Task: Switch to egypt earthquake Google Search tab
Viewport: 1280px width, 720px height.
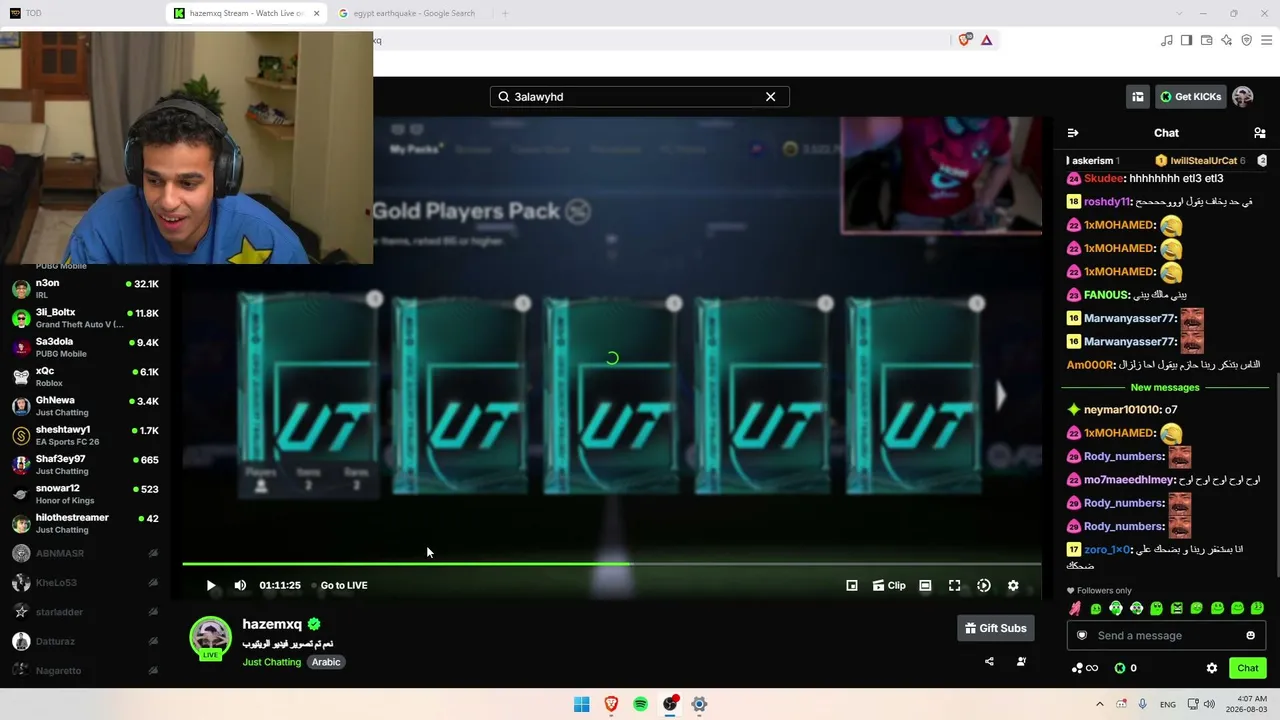Action: coord(412,13)
